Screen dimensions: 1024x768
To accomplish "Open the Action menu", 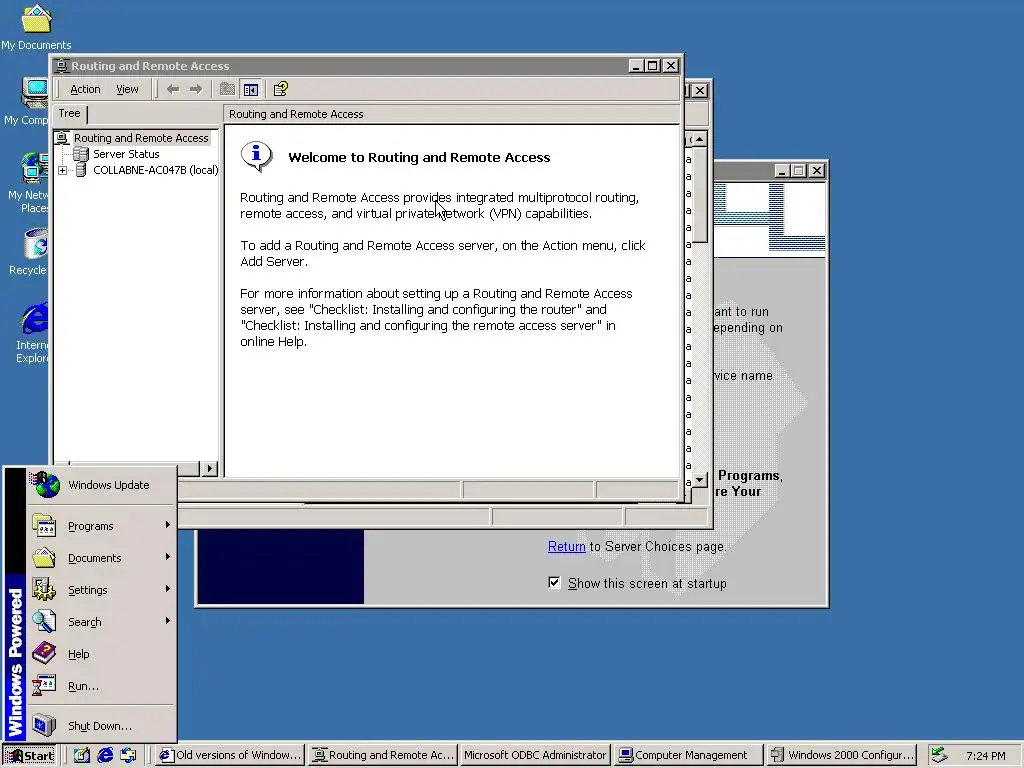I will 85,89.
